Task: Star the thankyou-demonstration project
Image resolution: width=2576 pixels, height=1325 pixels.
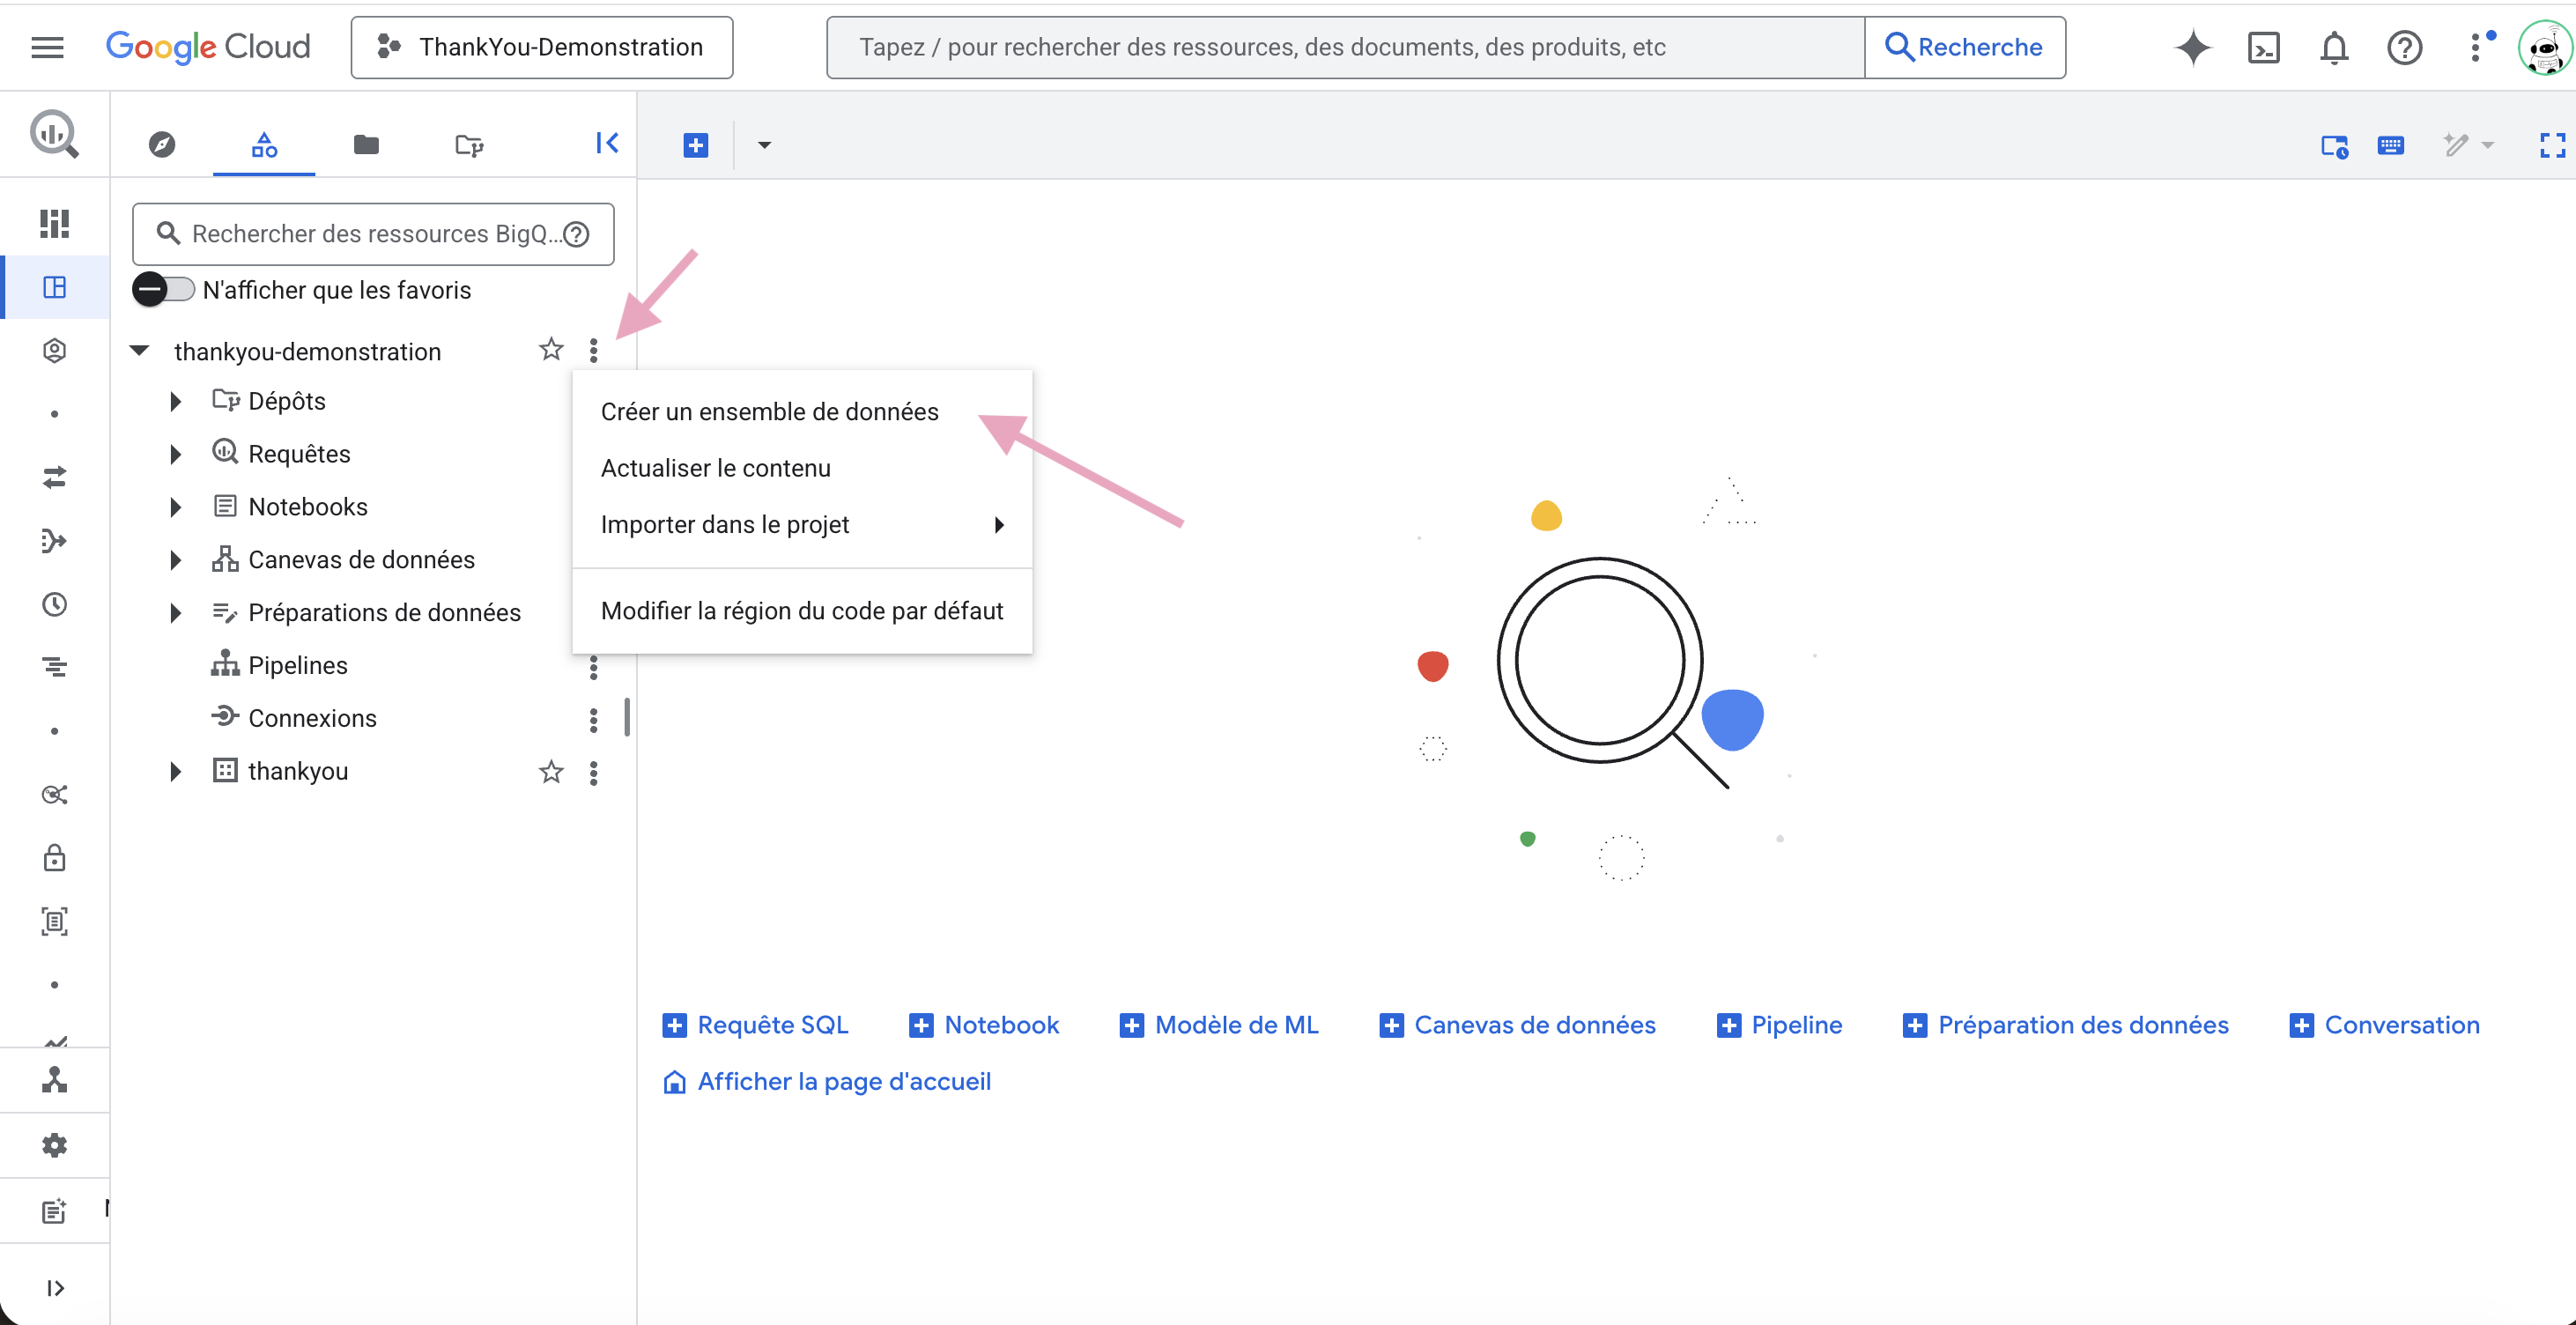Action: [551, 350]
